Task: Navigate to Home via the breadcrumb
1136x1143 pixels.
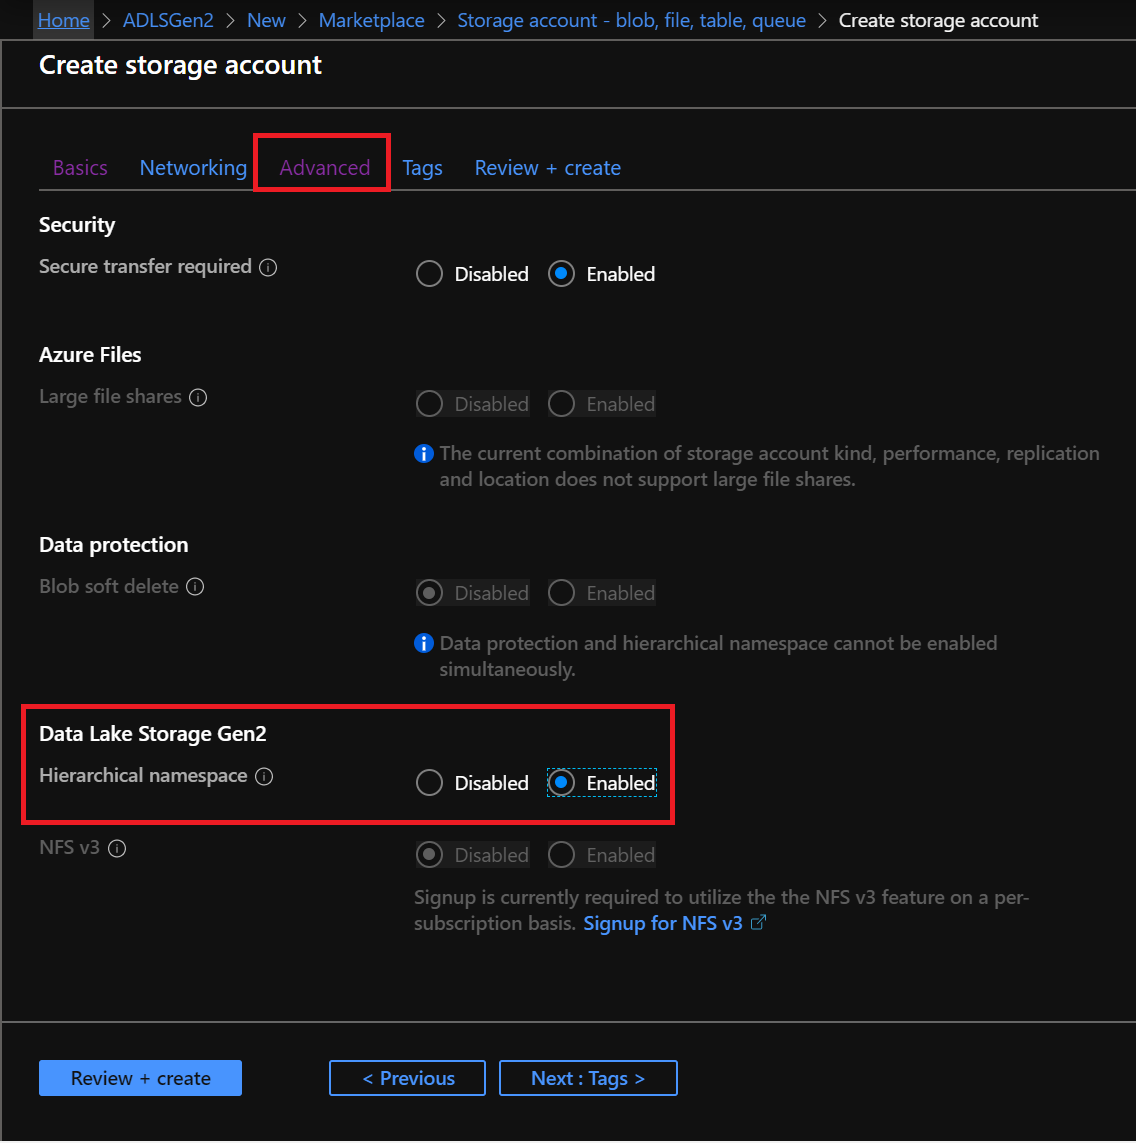Action: 62,19
